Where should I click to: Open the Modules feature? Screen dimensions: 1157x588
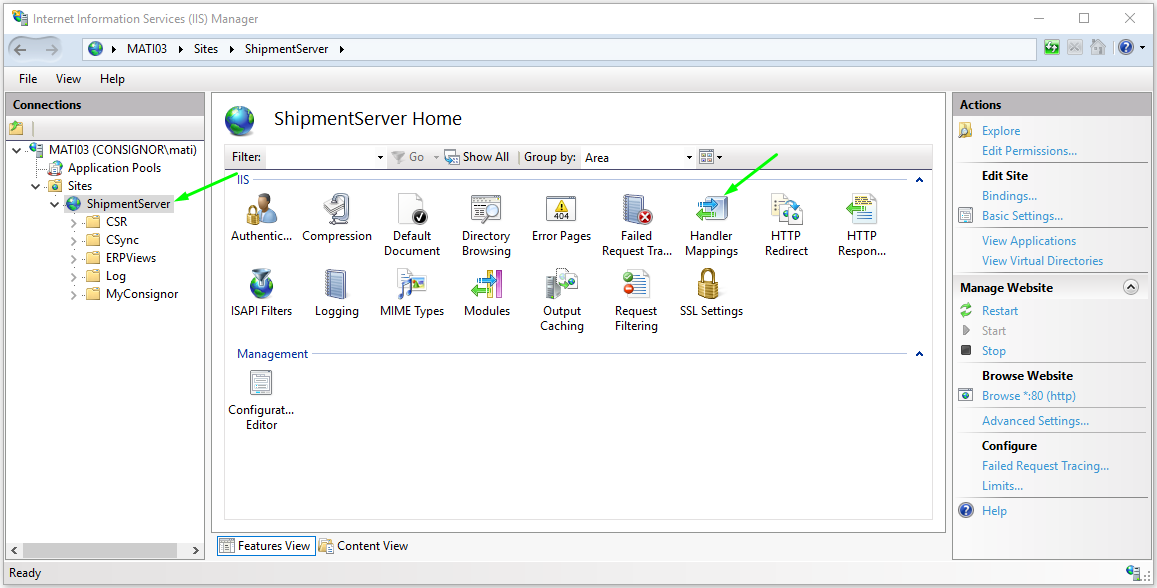click(486, 290)
